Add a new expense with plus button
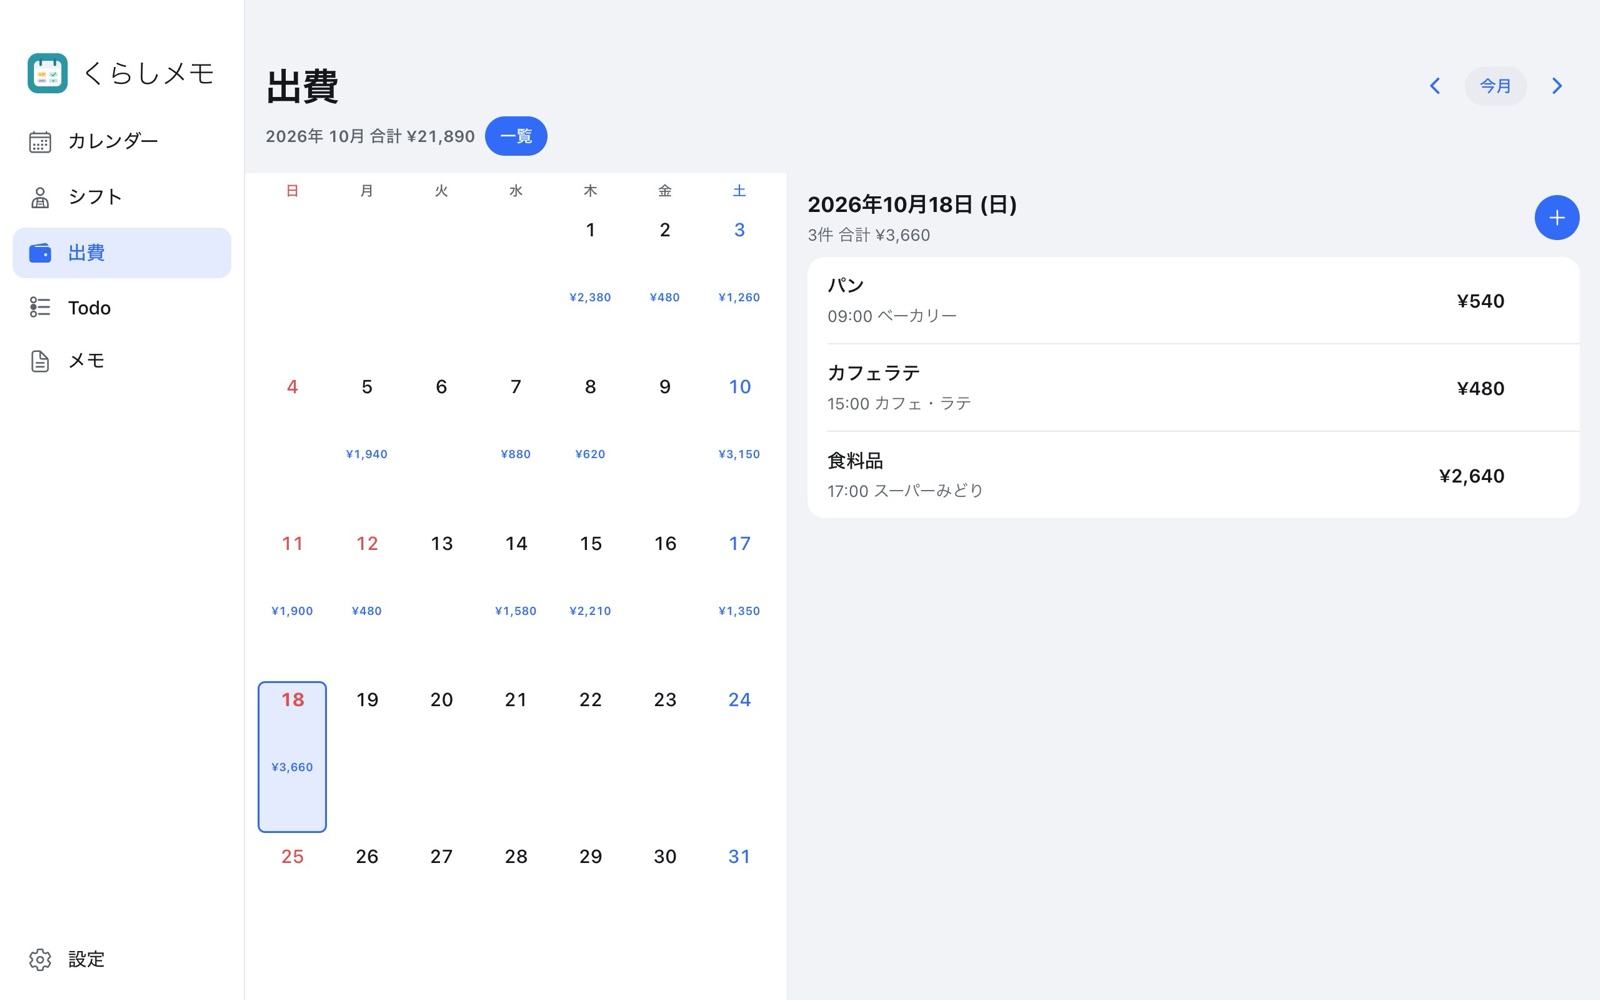Image resolution: width=1600 pixels, height=1000 pixels. pos(1557,218)
